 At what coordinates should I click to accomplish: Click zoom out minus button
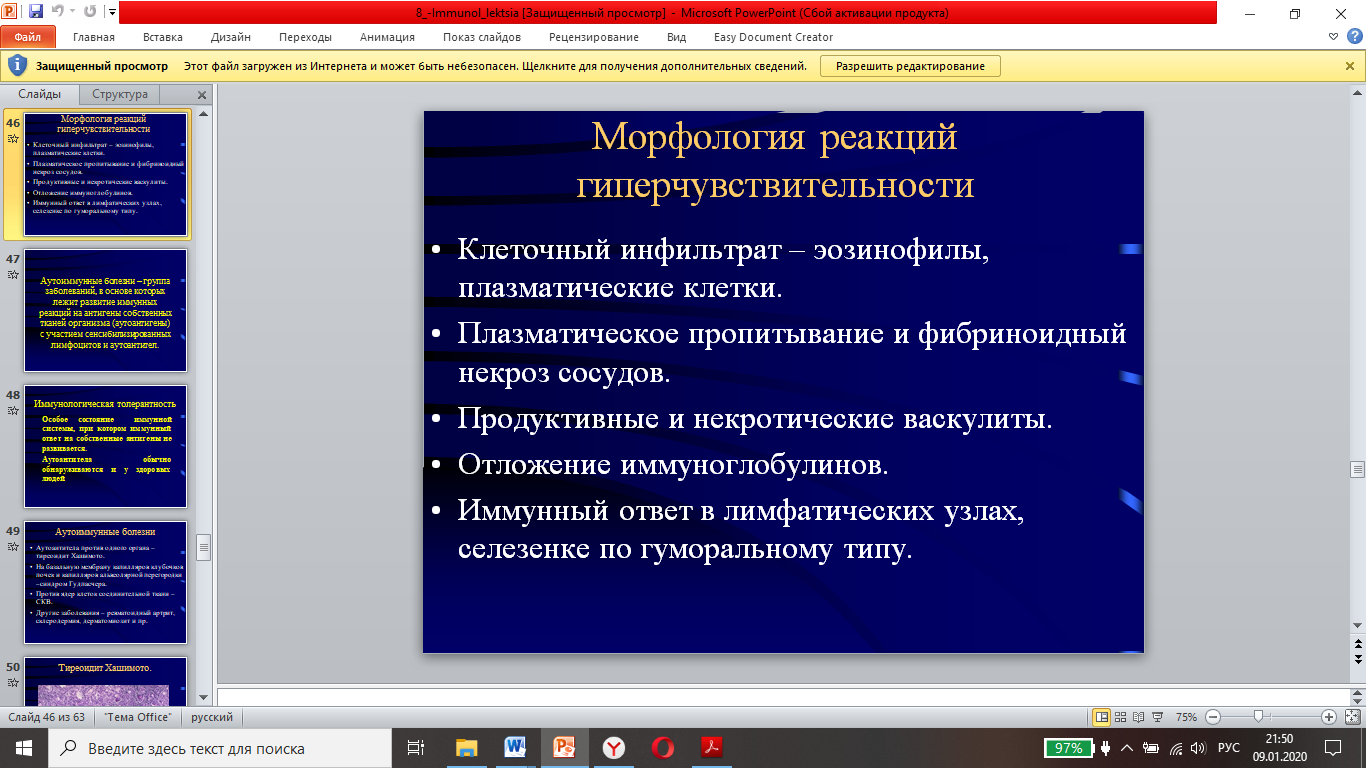click(x=1212, y=717)
